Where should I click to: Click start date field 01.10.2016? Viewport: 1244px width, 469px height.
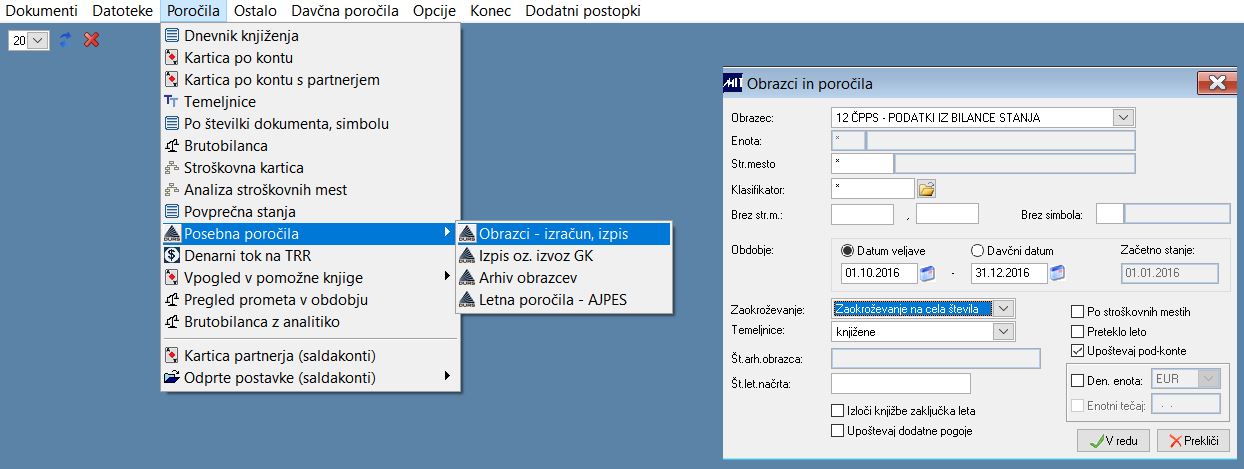pos(879,273)
